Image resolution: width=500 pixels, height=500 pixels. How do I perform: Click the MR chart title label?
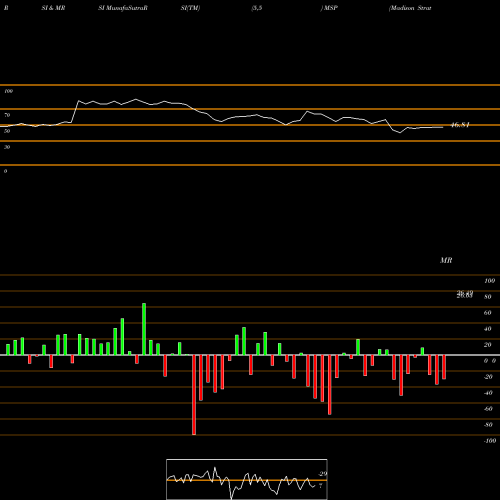tap(446, 260)
